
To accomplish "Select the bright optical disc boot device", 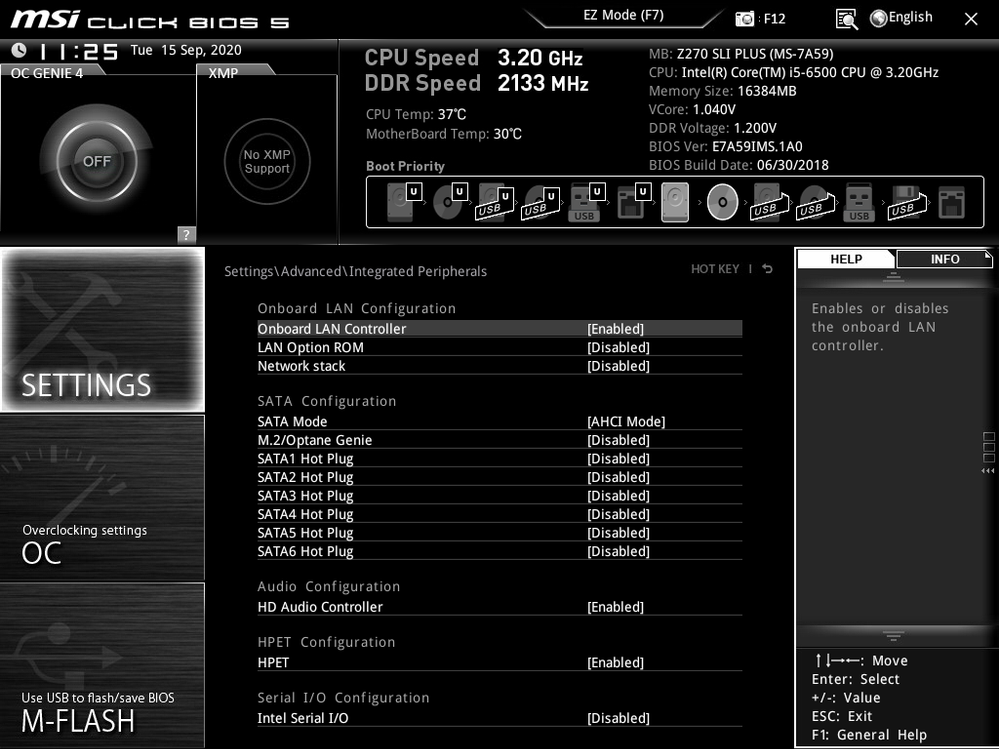I will (x=722, y=203).
